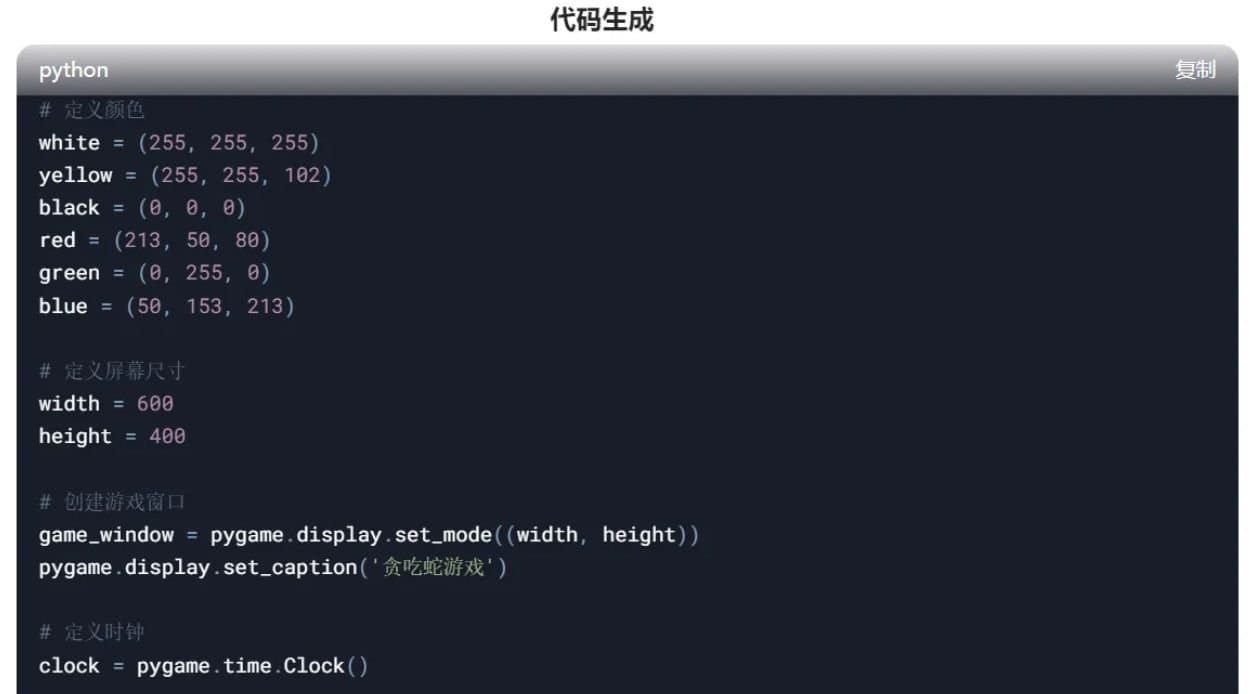Click the game_window variable name
Image resolution: width=1254 pixels, height=694 pixels.
106,535
